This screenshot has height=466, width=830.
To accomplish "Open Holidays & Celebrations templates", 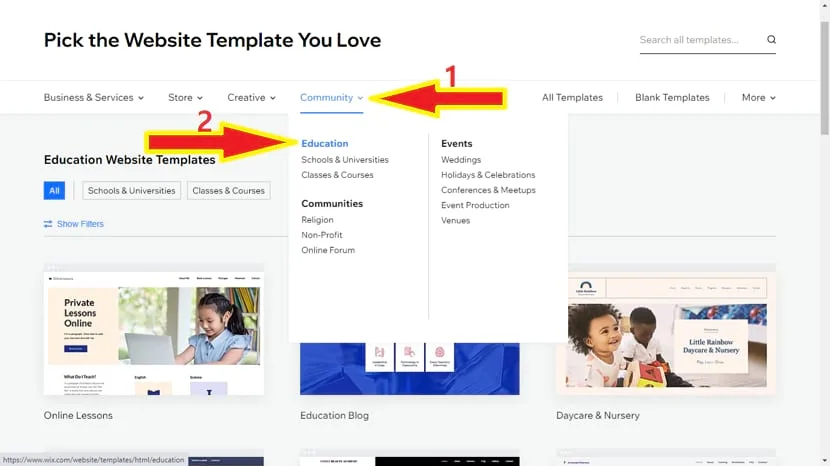I will click(x=488, y=175).
